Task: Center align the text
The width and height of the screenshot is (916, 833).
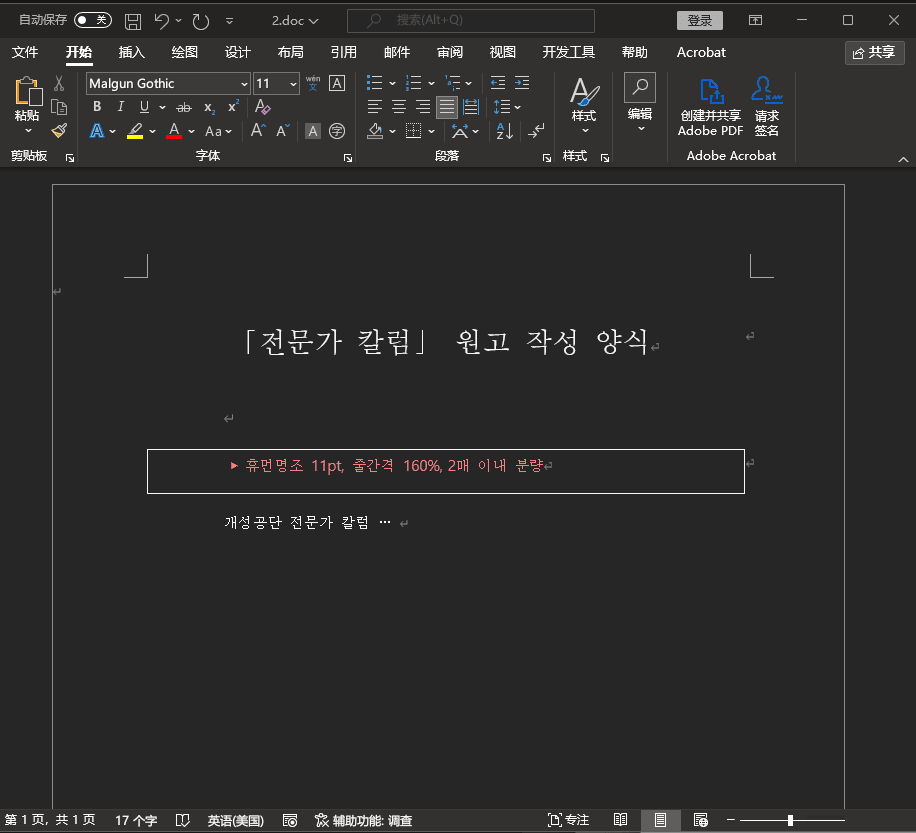Action: pyautogui.click(x=399, y=107)
